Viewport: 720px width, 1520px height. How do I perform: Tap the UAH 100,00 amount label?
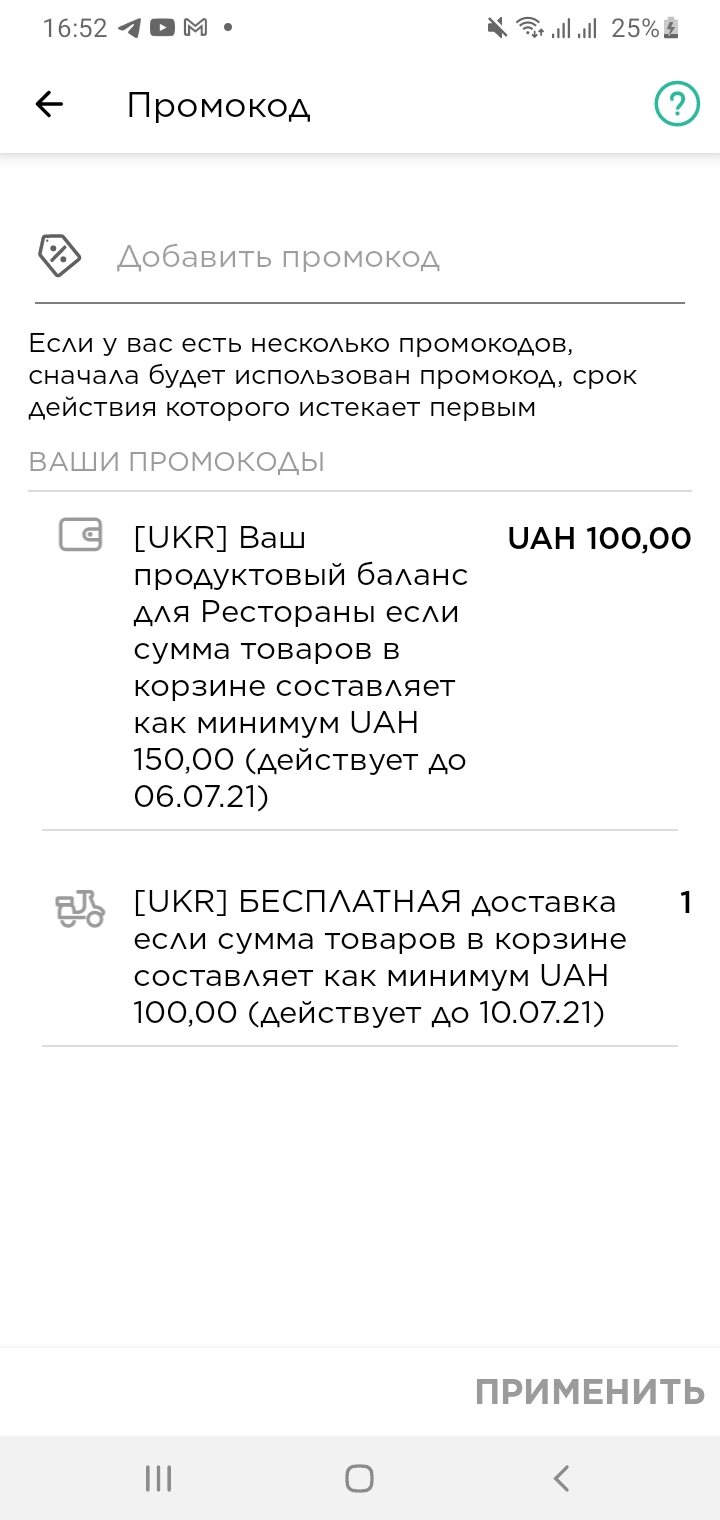tap(599, 538)
